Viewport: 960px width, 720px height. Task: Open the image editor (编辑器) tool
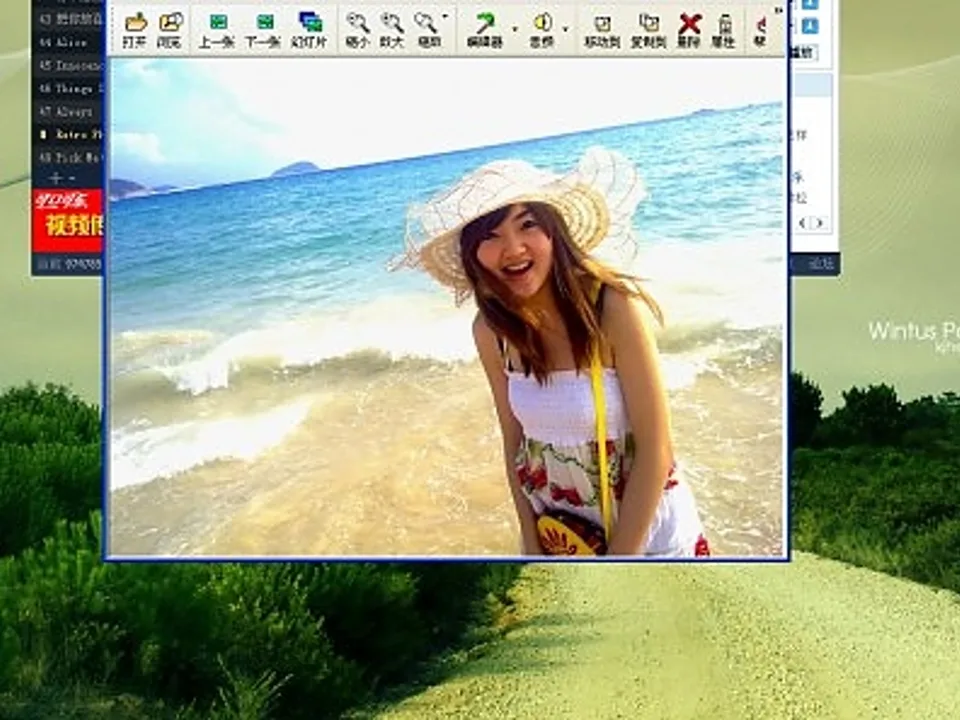(x=485, y=28)
